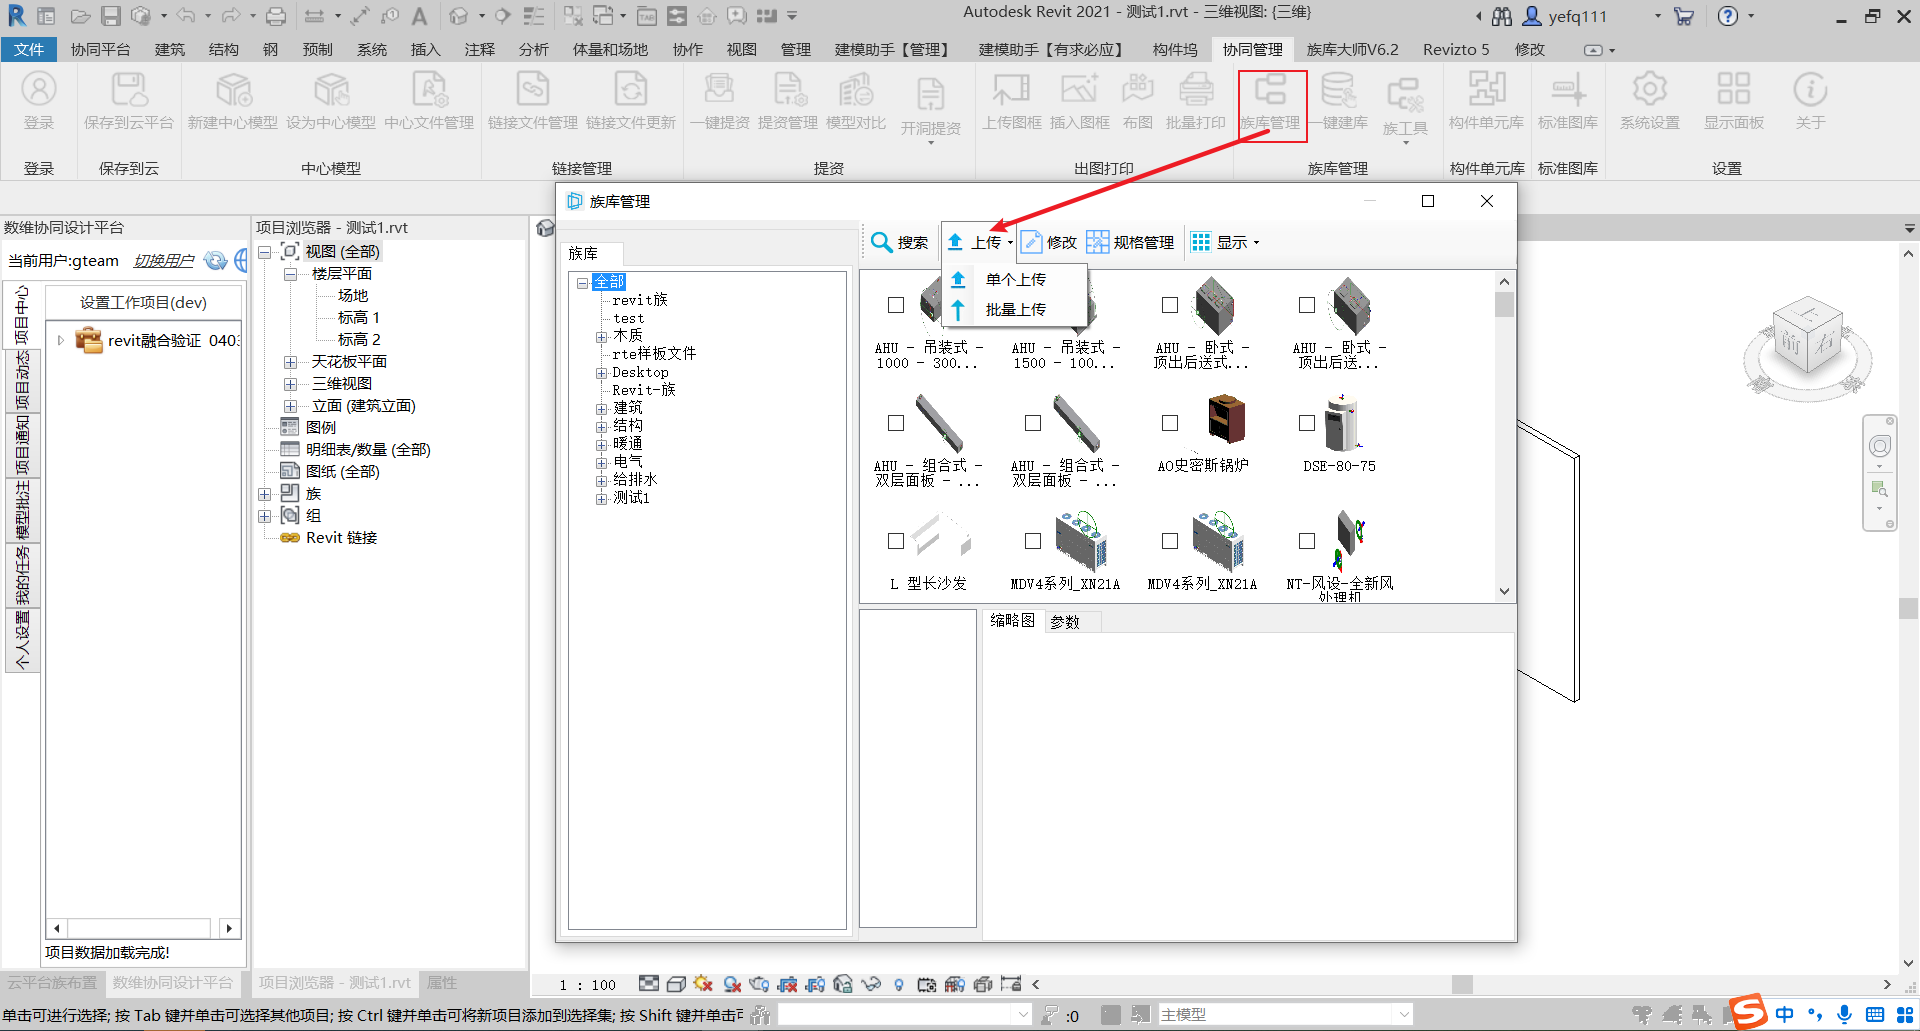
Task: Click 显示面板 ribbon icon
Action: point(1734,100)
